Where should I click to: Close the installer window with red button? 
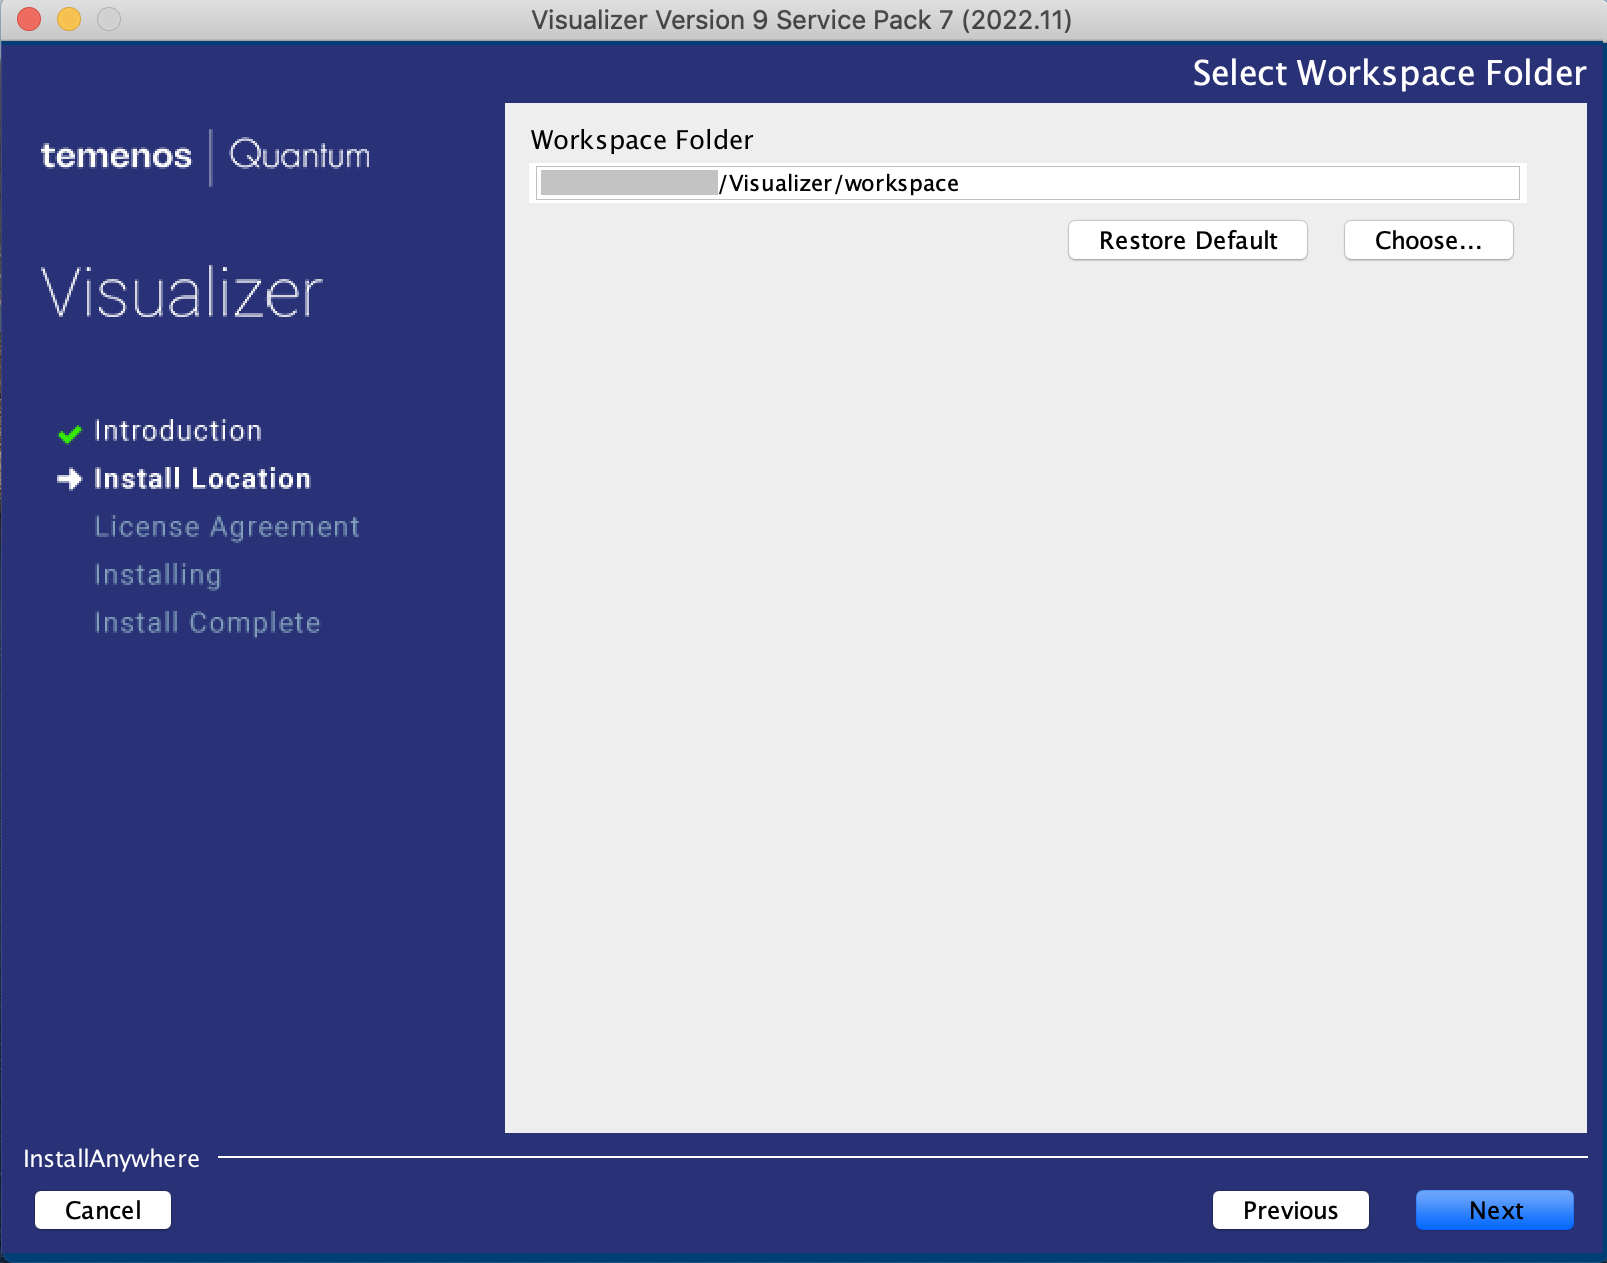(x=29, y=19)
